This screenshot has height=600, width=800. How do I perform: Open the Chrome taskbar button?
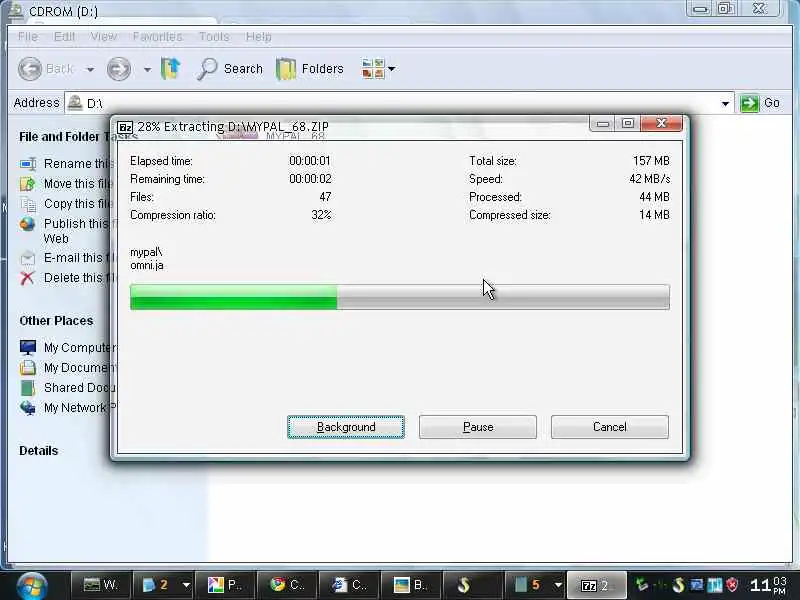pos(287,585)
